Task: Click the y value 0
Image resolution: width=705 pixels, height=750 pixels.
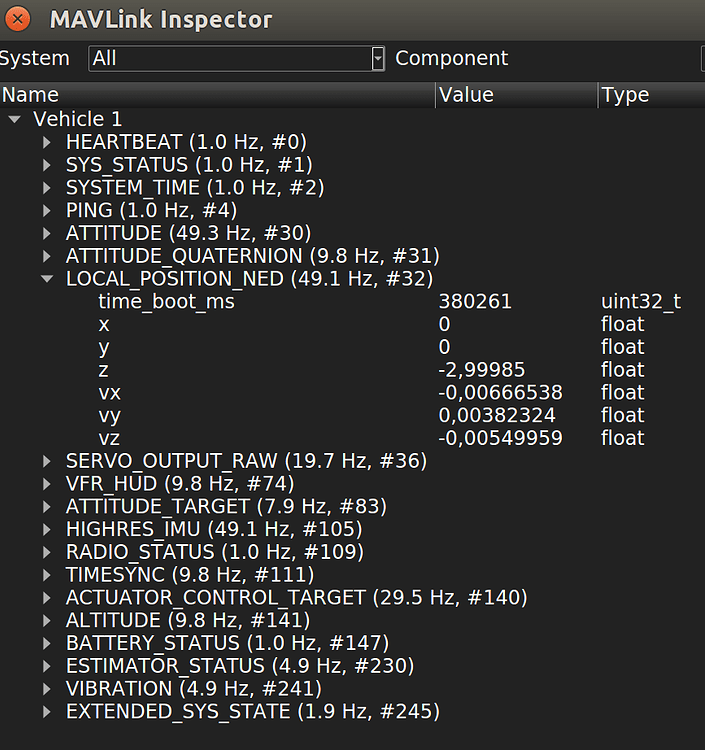Action: [444, 348]
